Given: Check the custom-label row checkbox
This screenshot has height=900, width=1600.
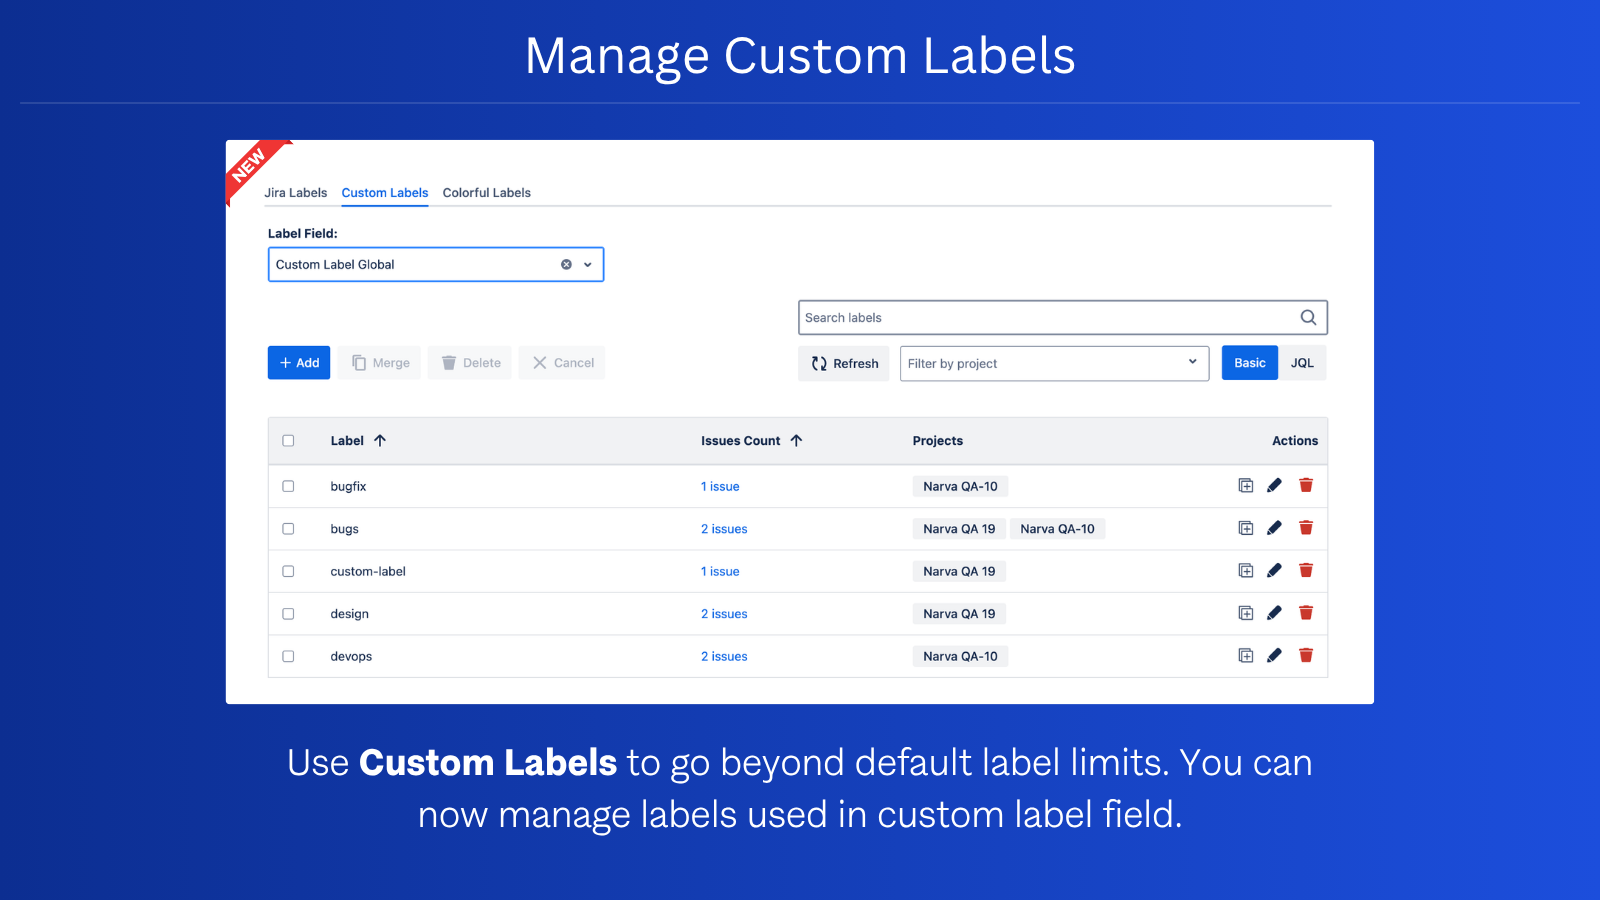Looking at the screenshot, I should 288,571.
